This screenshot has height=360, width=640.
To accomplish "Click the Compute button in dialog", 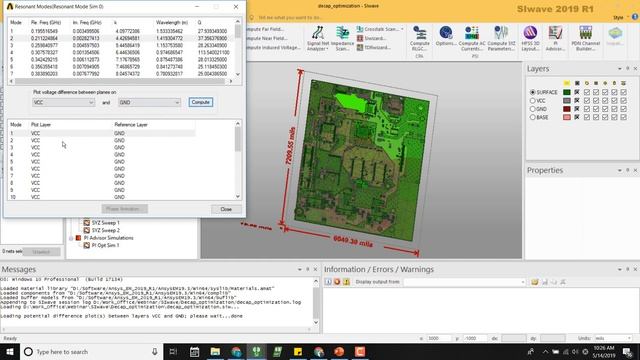I will (x=200, y=102).
